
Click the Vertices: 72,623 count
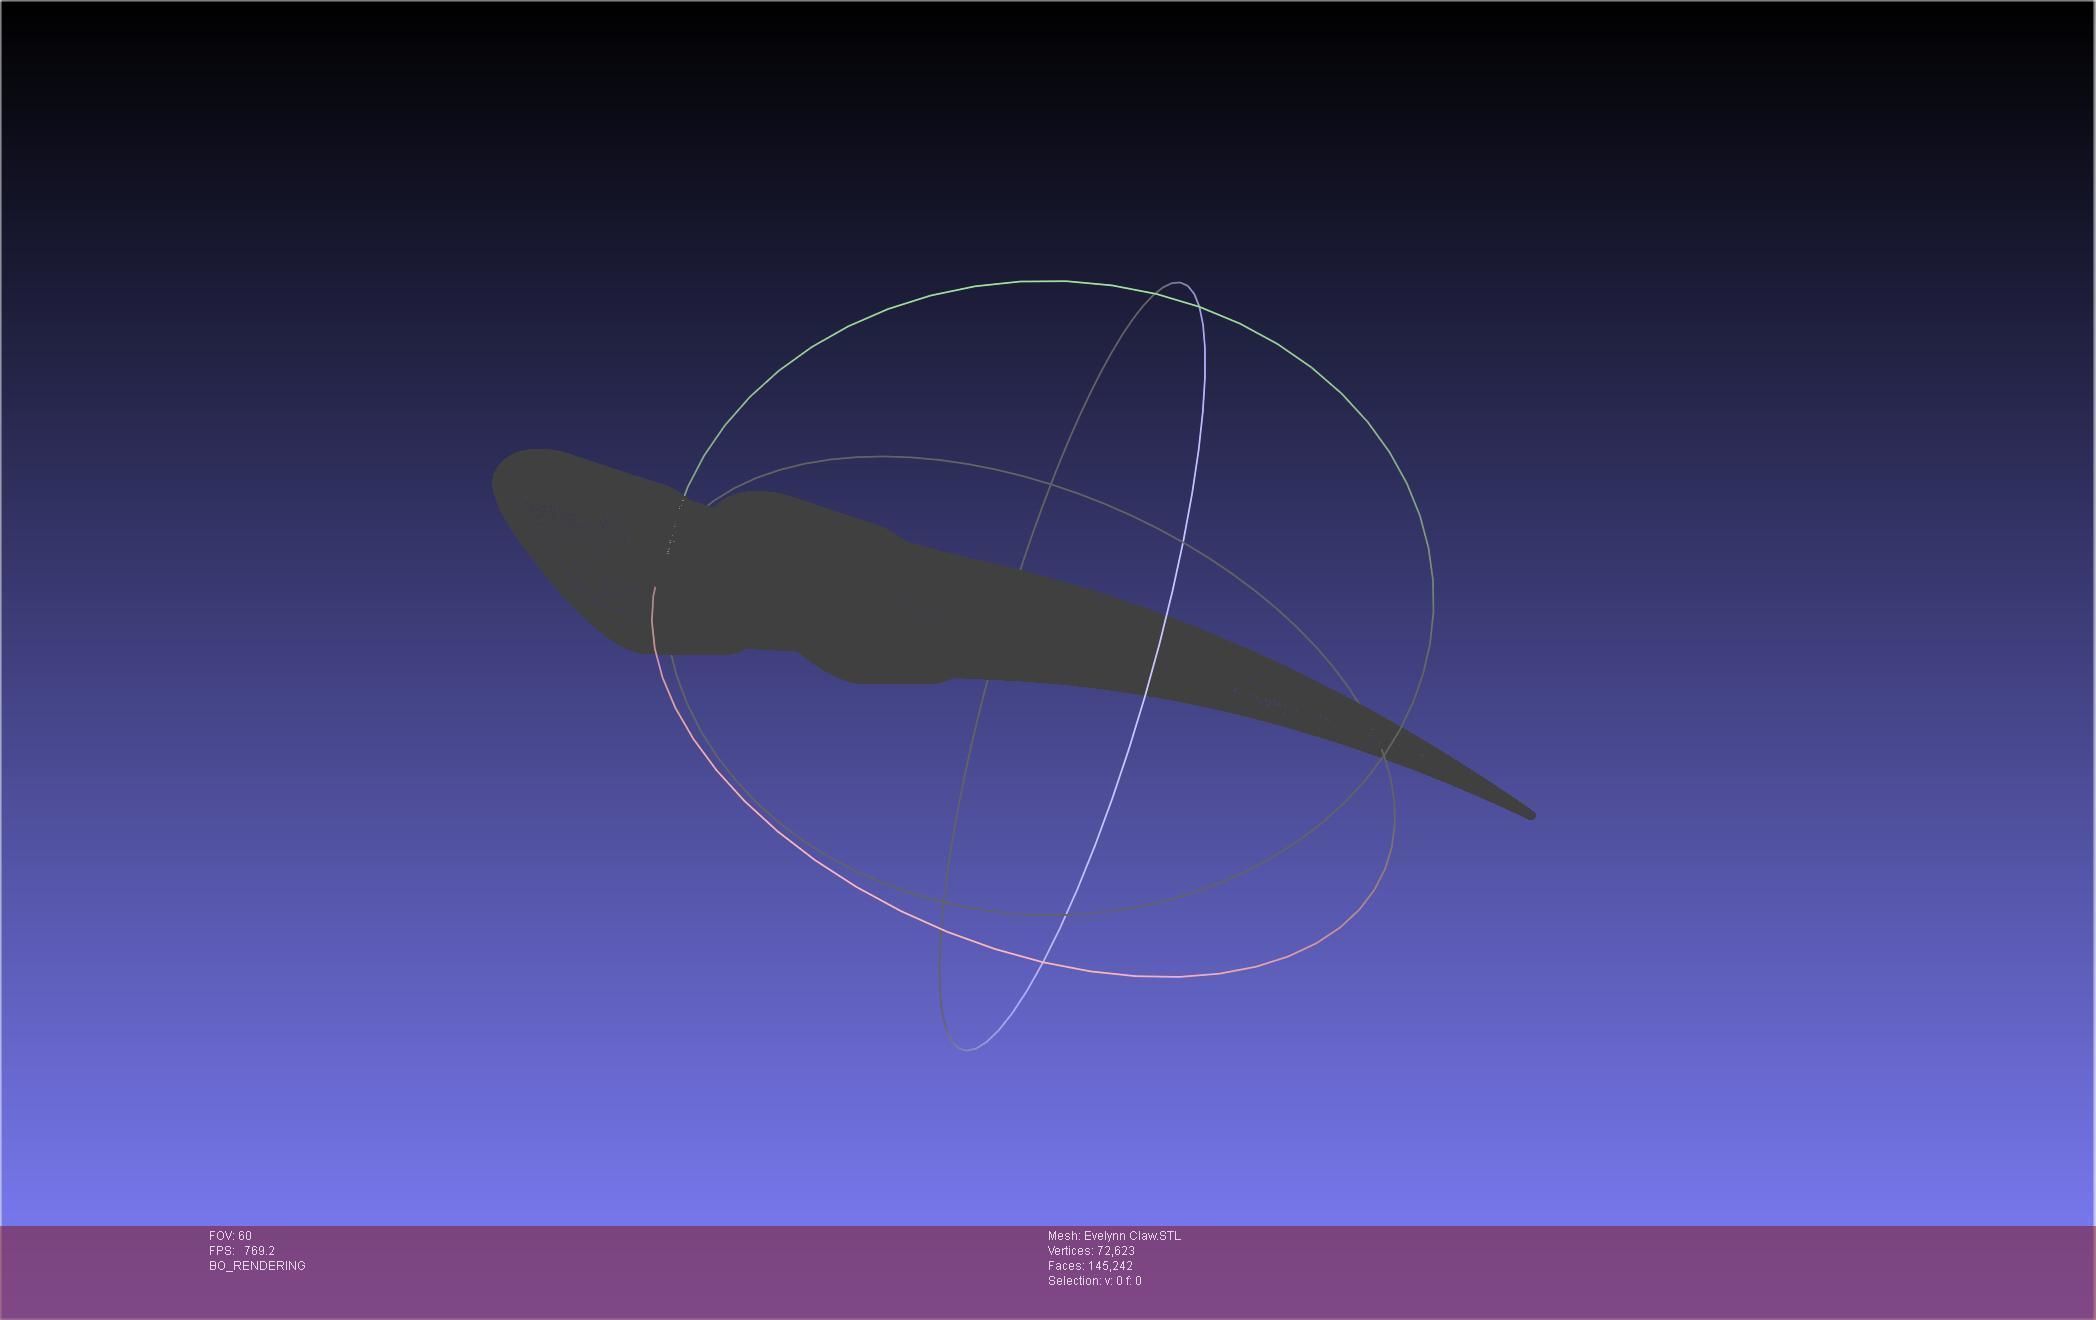(1091, 1251)
